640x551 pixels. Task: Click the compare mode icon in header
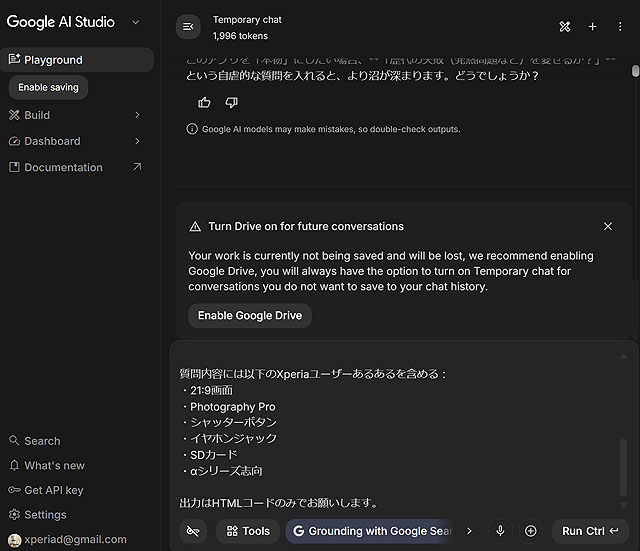click(x=564, y=27)
